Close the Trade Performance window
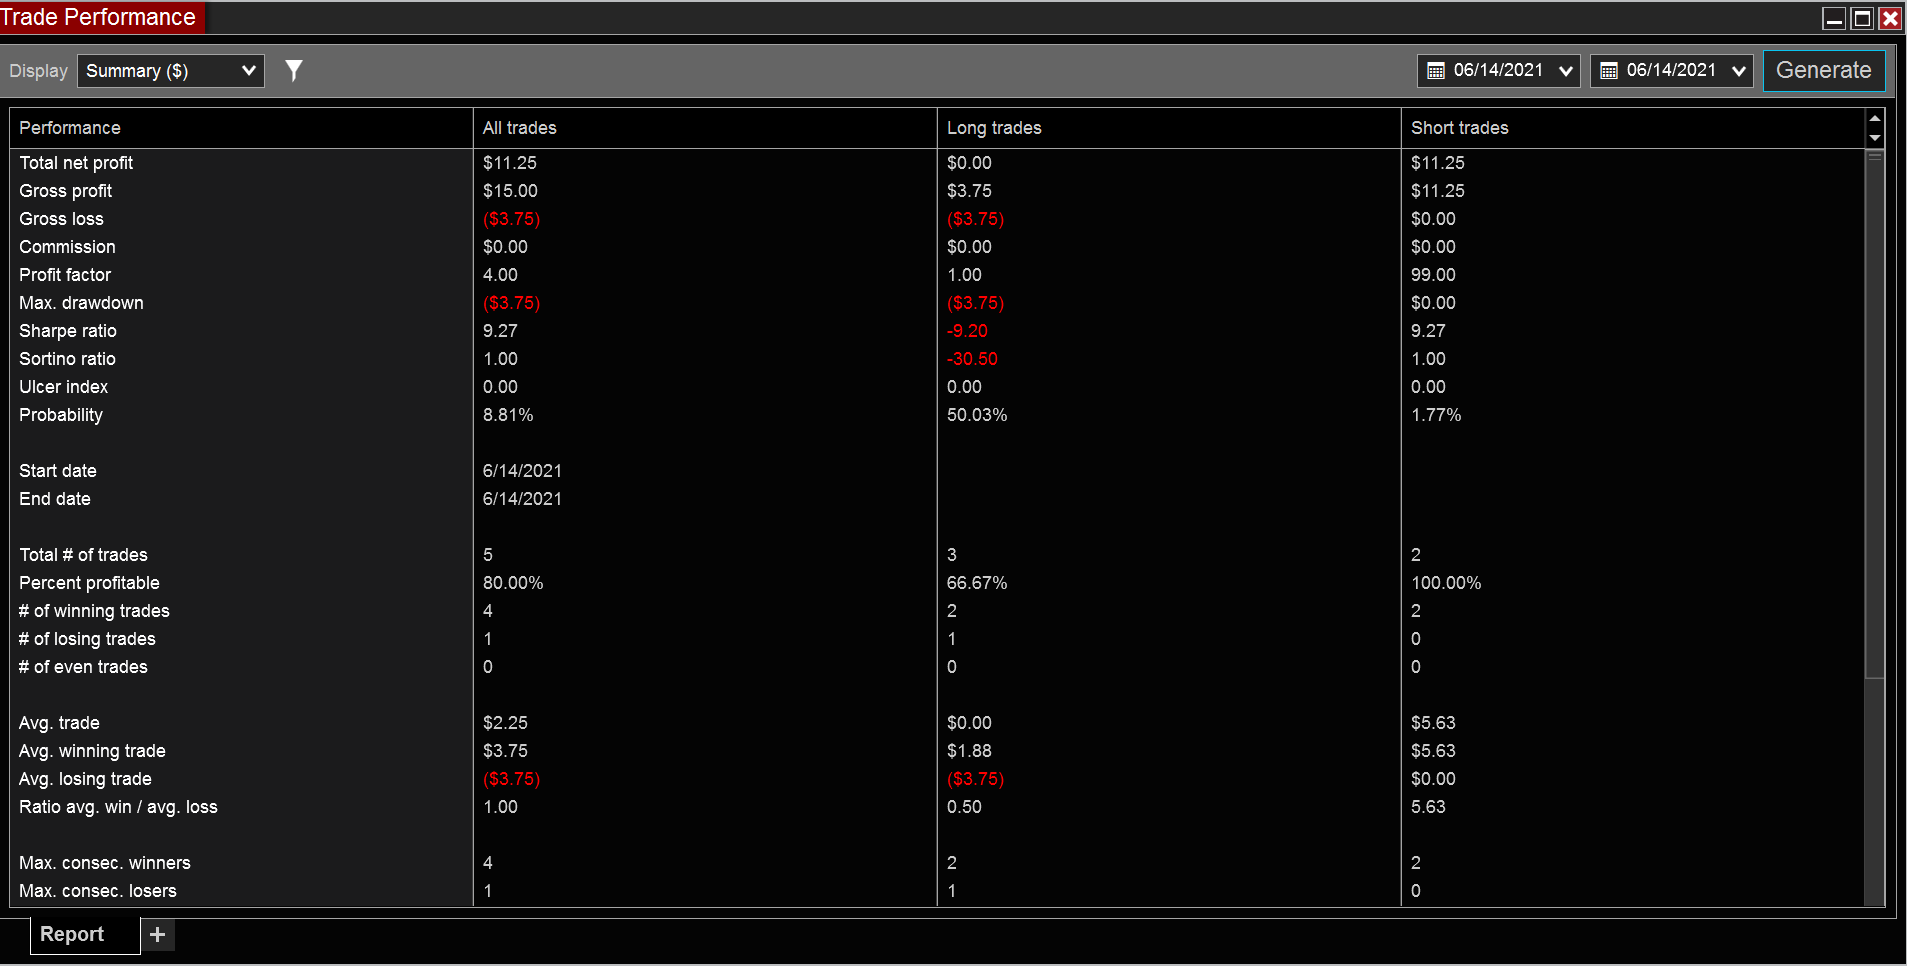Viewport: 1907px width, 966px height. point(1890,18)
